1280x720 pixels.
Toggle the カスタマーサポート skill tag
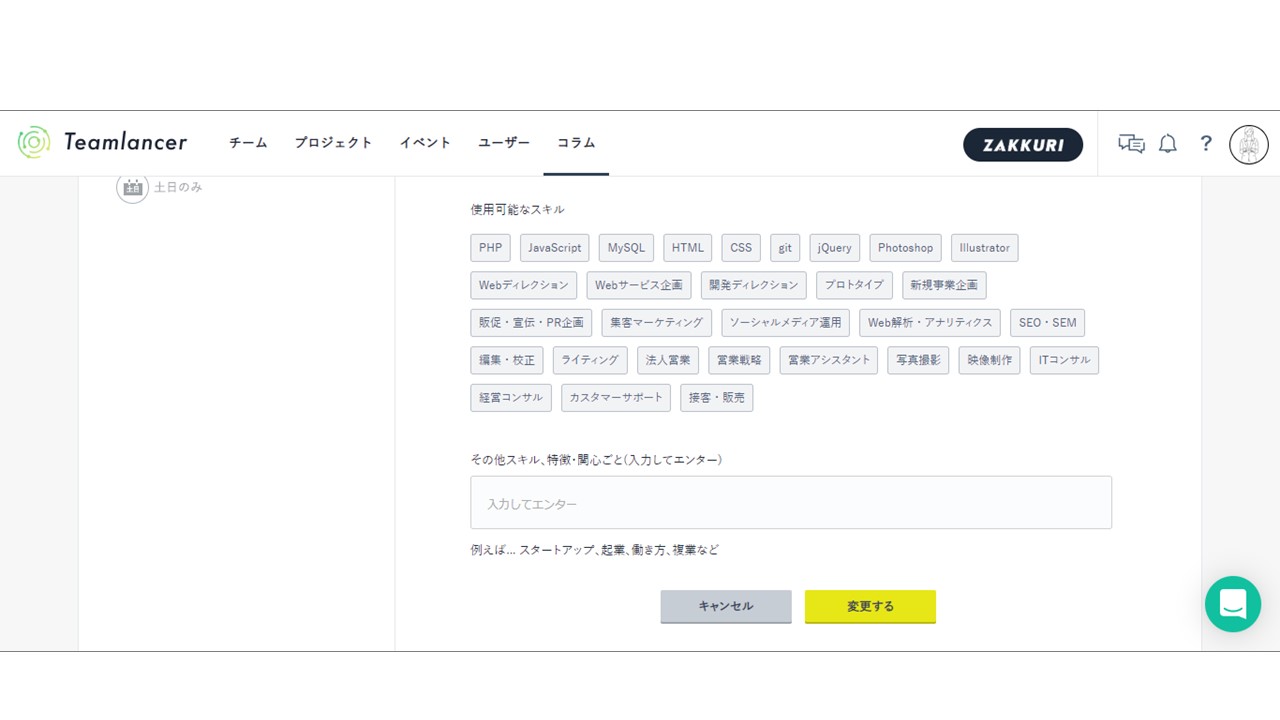[615, 398]
